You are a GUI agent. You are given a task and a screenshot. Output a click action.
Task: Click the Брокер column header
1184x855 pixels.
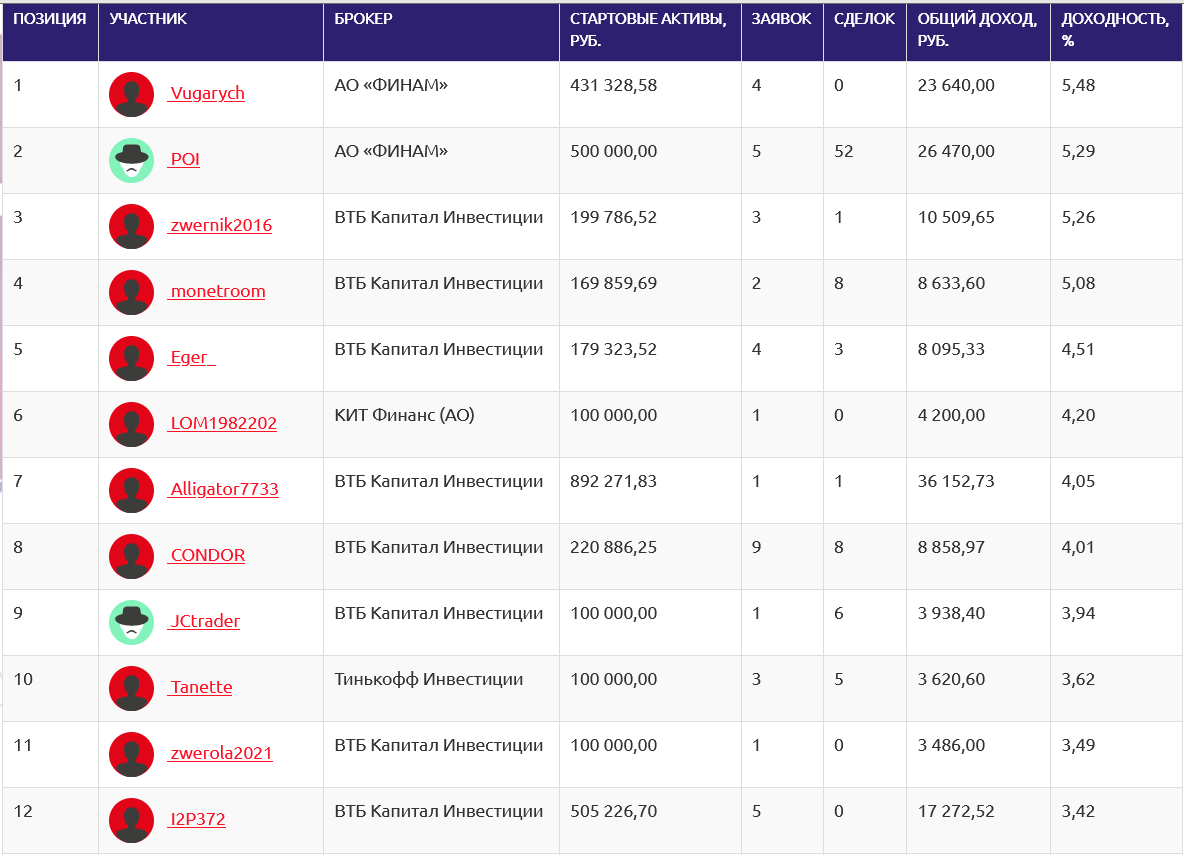(364, 19)
